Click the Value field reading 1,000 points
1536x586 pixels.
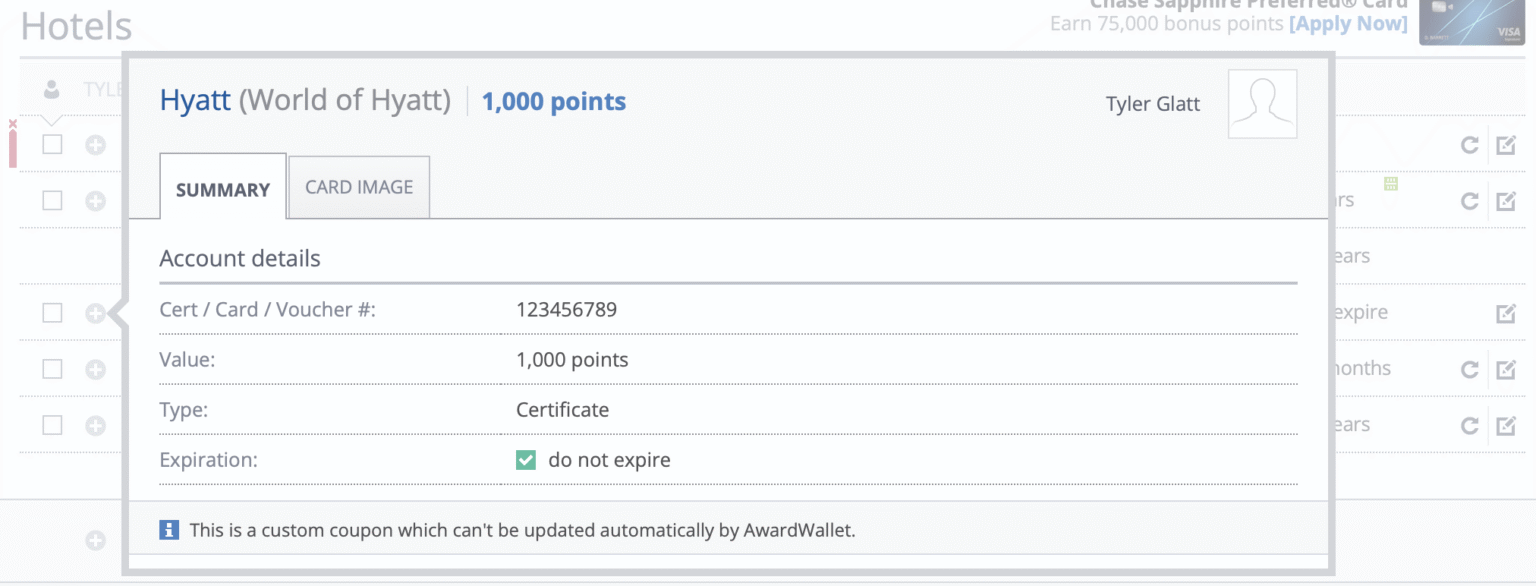point(572,360)
